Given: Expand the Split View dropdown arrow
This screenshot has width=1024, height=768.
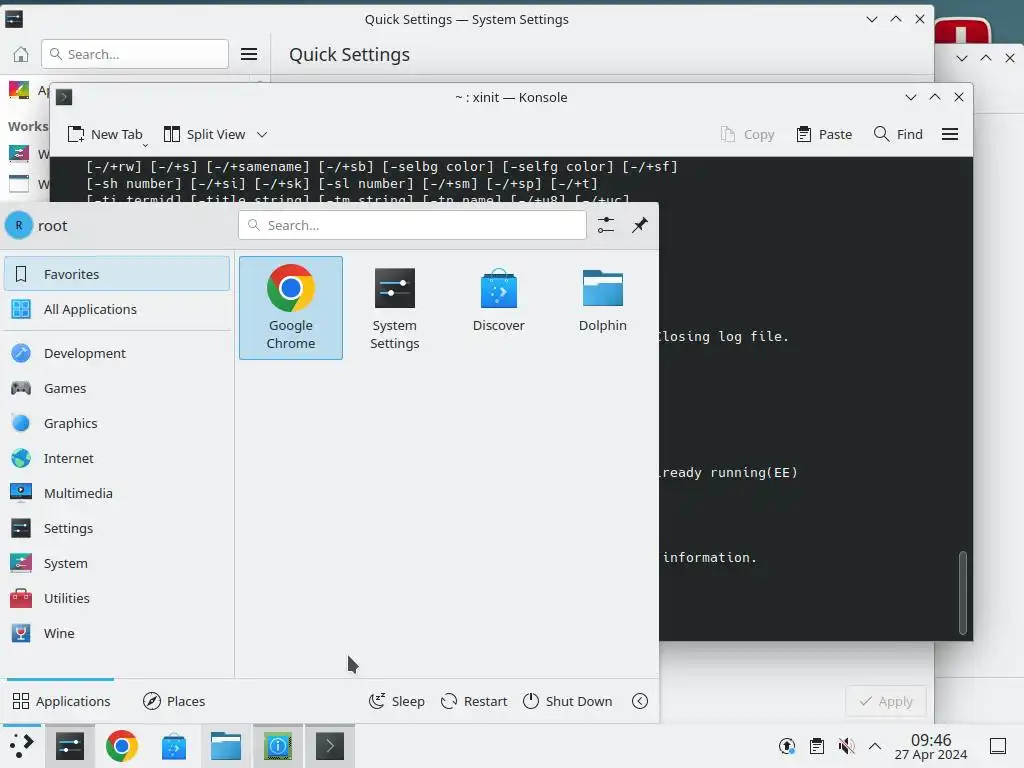Looking at the screenshot, I should pos(262,135).
